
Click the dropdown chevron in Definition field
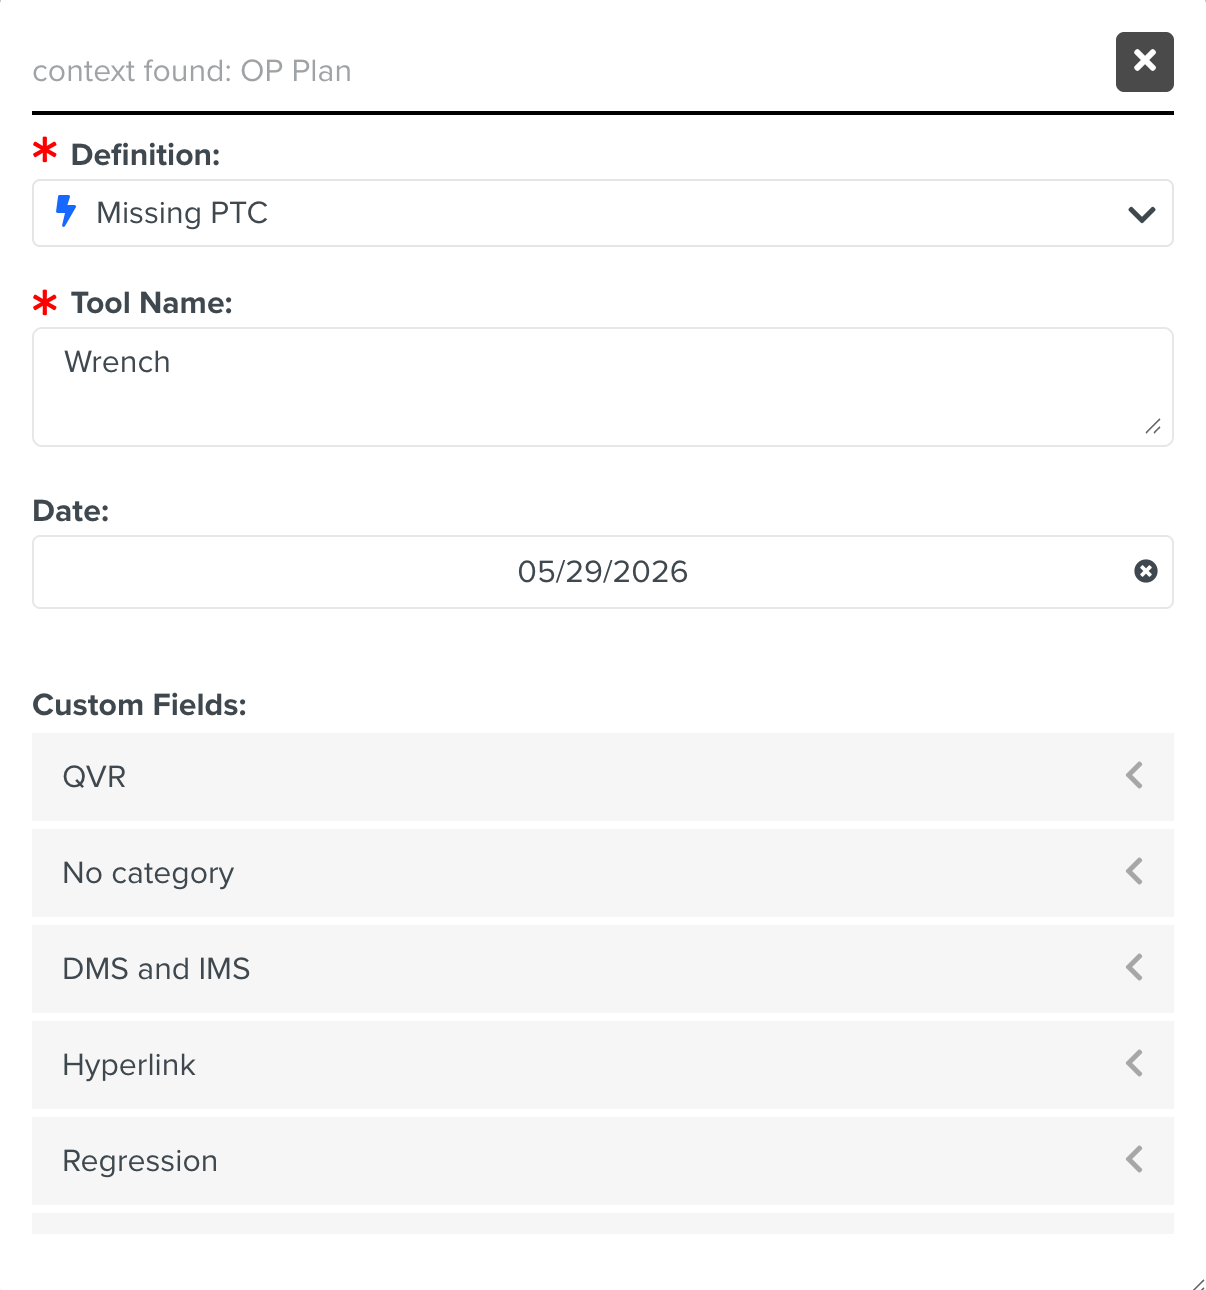click(1141, 214)
